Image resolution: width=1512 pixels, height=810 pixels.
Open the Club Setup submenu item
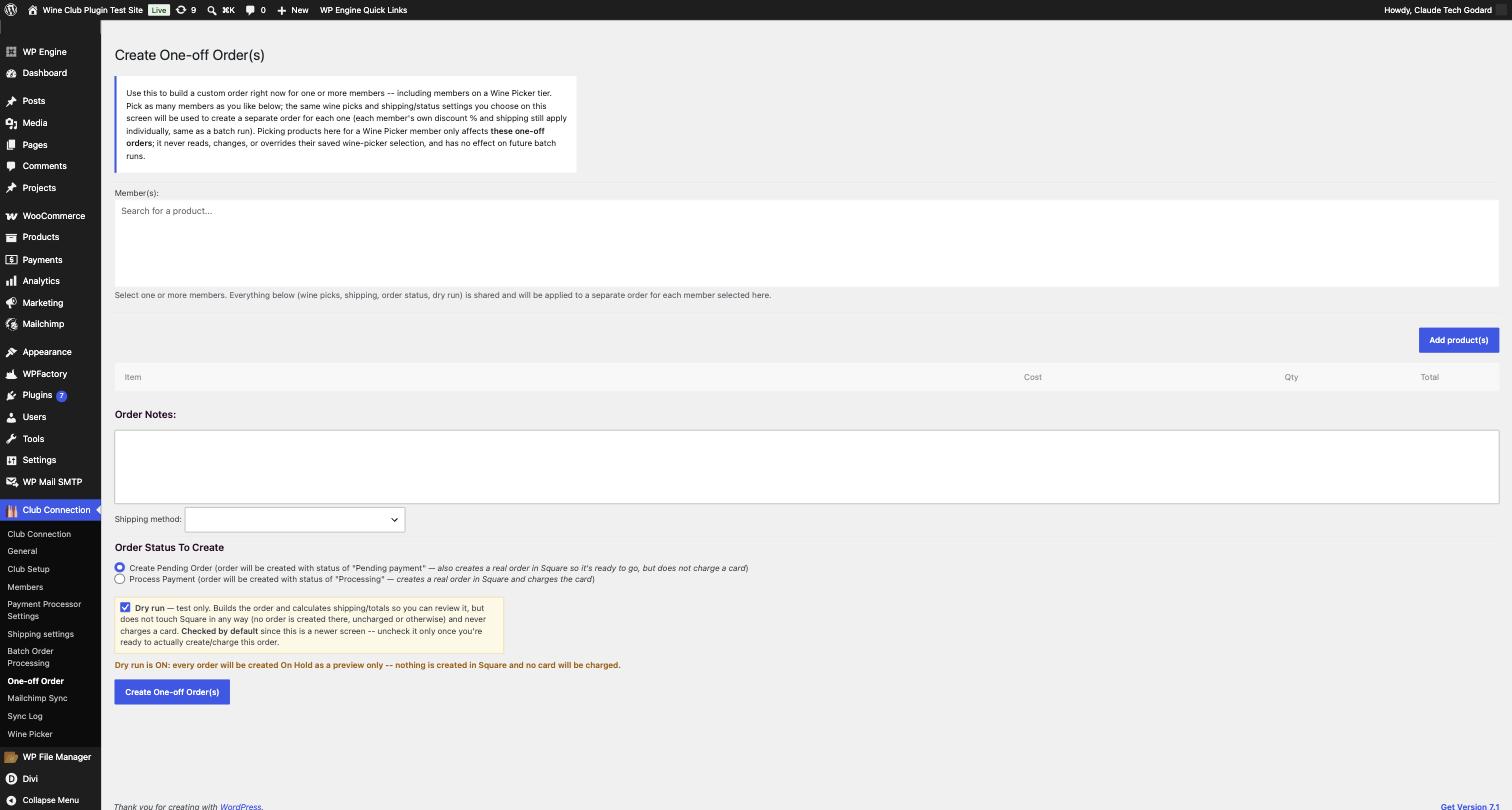pyautogui.click(x=28, y=569)
